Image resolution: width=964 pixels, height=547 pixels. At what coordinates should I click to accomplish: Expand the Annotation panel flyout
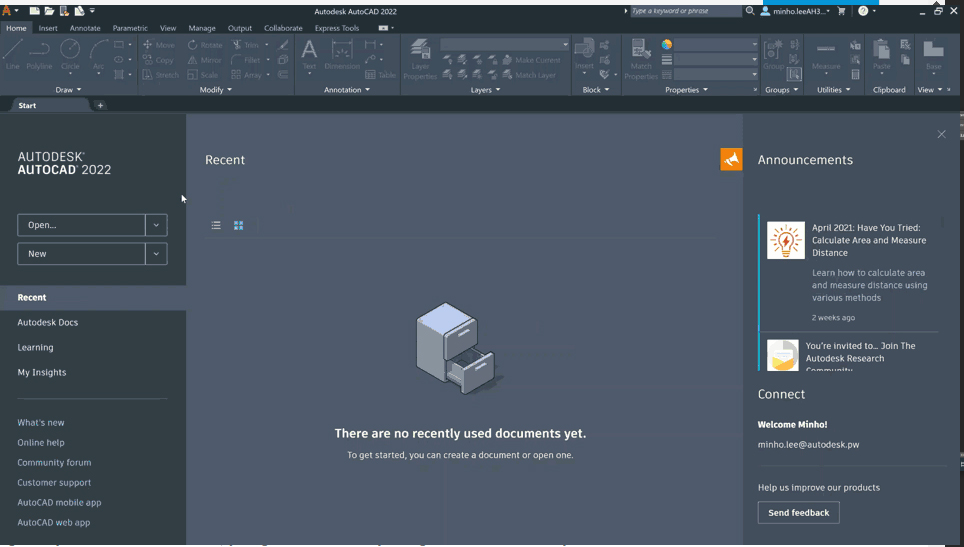click(347, 90)
